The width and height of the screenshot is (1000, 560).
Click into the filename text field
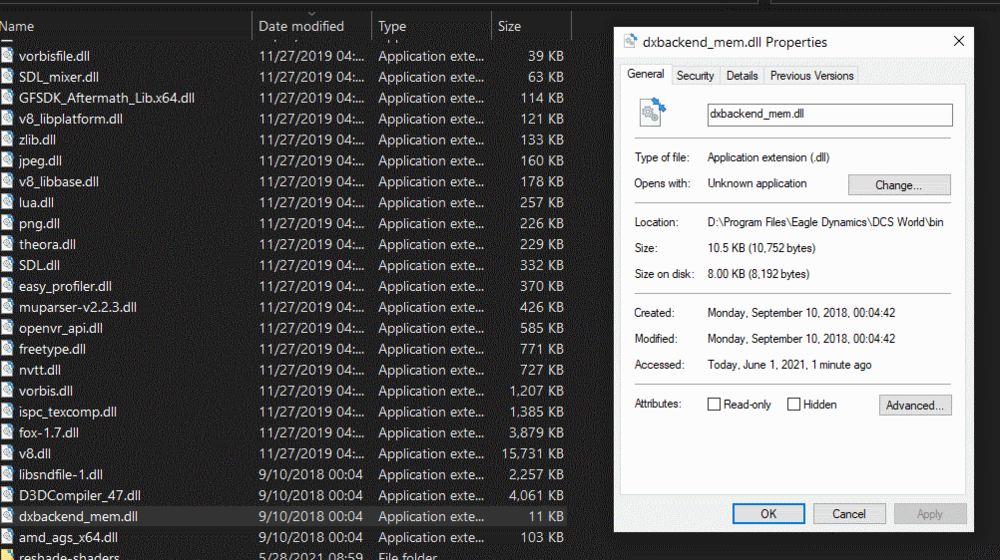[829, 114]
